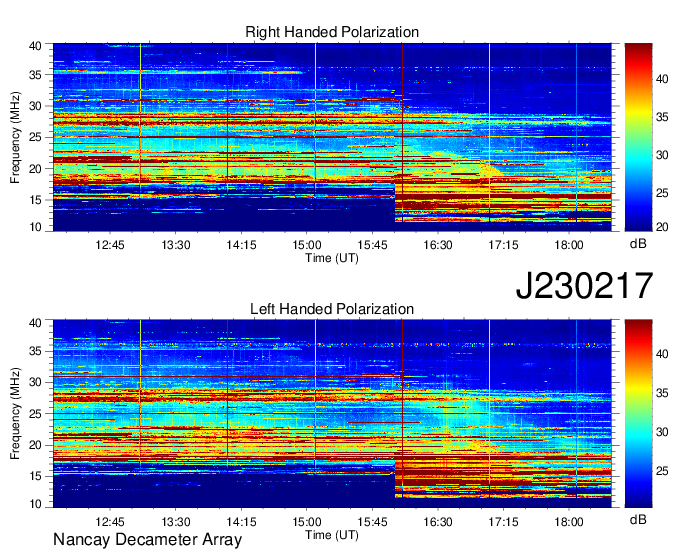Select the 25 dB label on the Left Handed color bar
Image resolution: width=680 pixels, height=552 pixels.
[x=662, y=471]
